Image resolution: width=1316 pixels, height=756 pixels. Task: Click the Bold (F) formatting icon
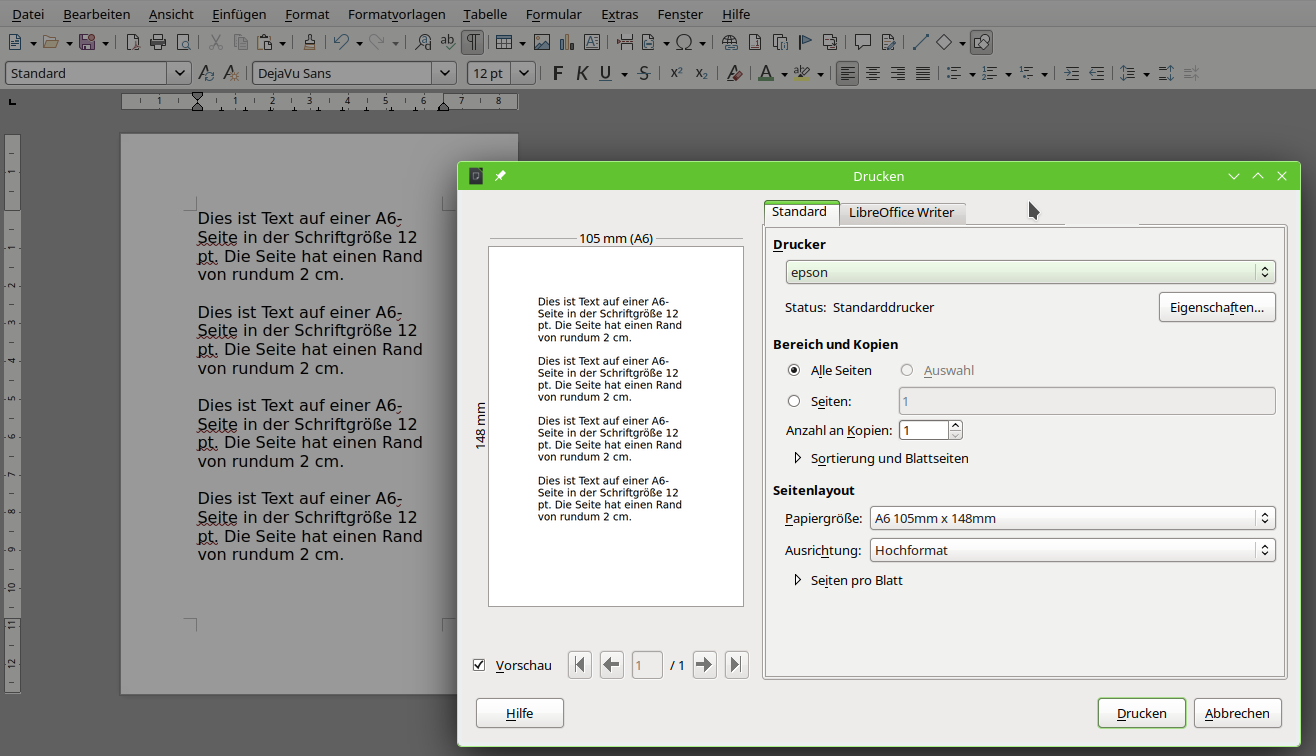tap(558, 73)
